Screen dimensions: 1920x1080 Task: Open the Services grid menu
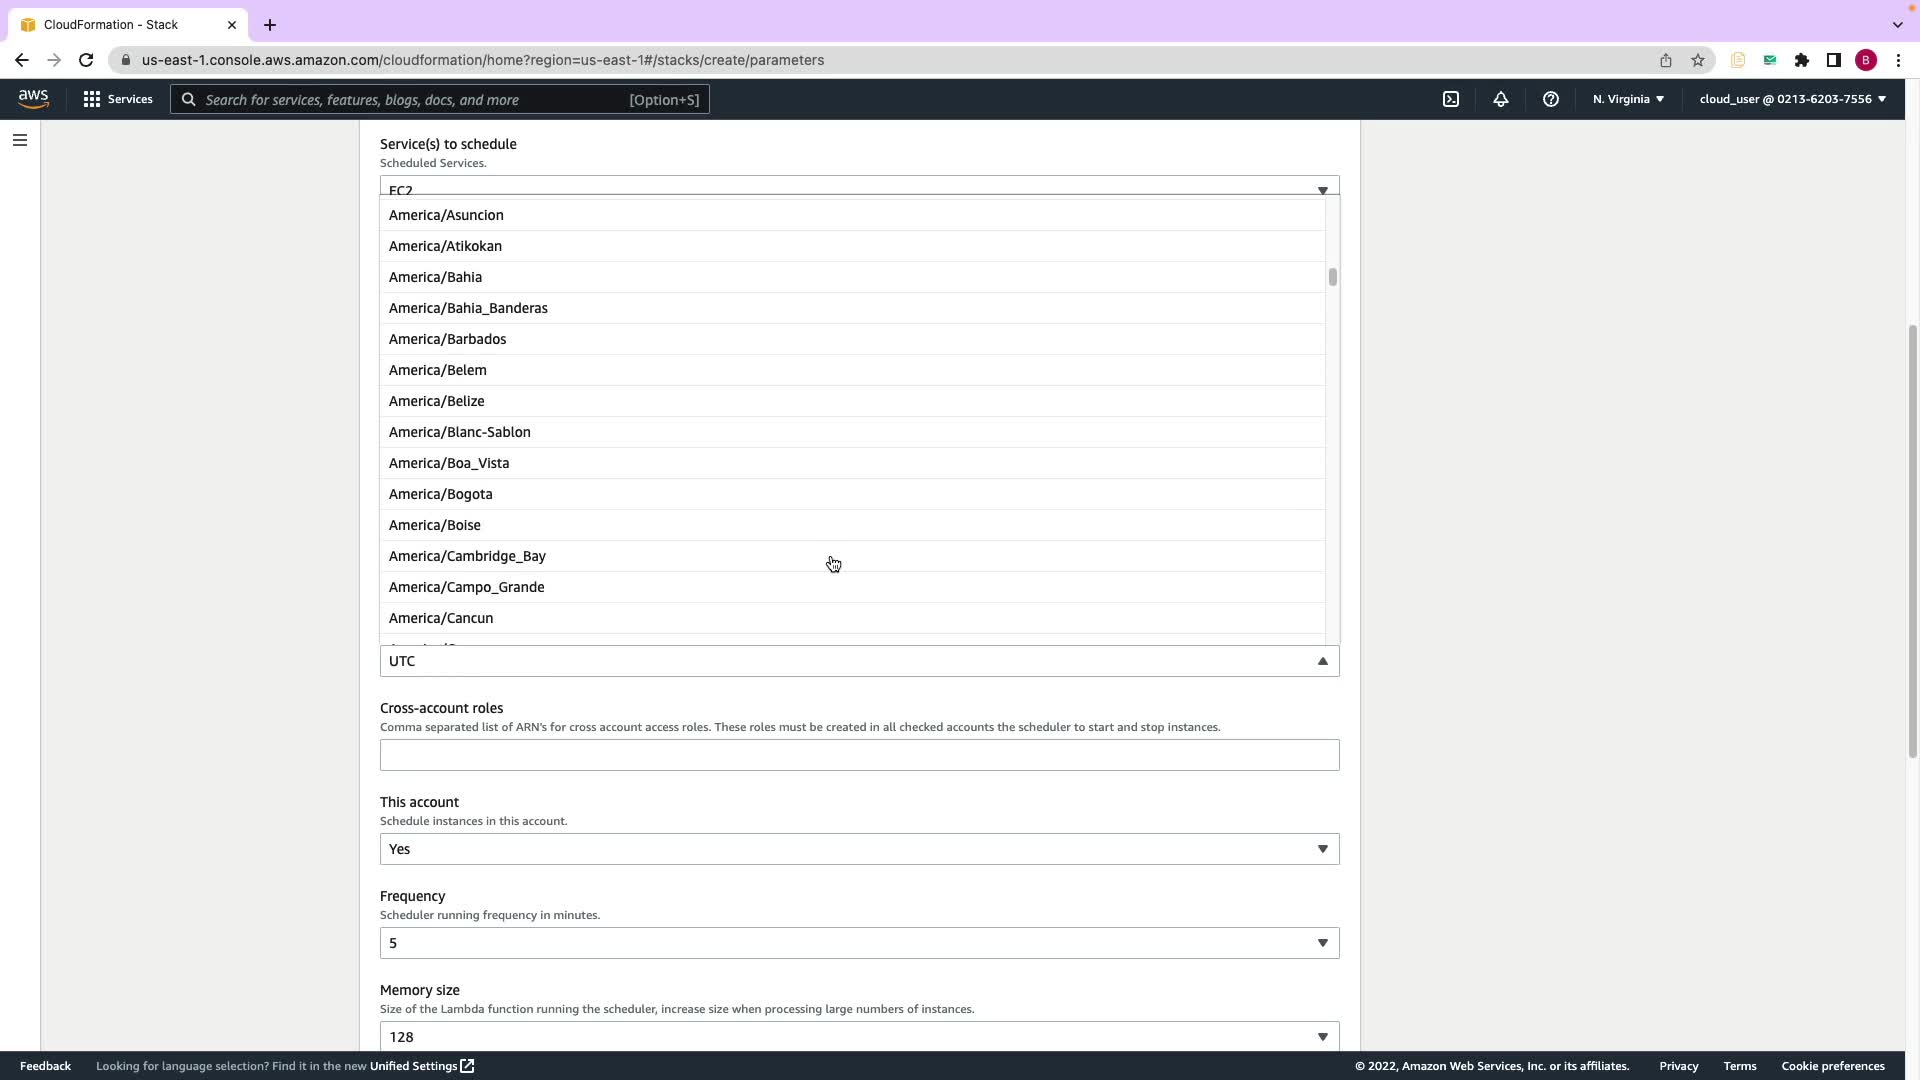point(118,99)
